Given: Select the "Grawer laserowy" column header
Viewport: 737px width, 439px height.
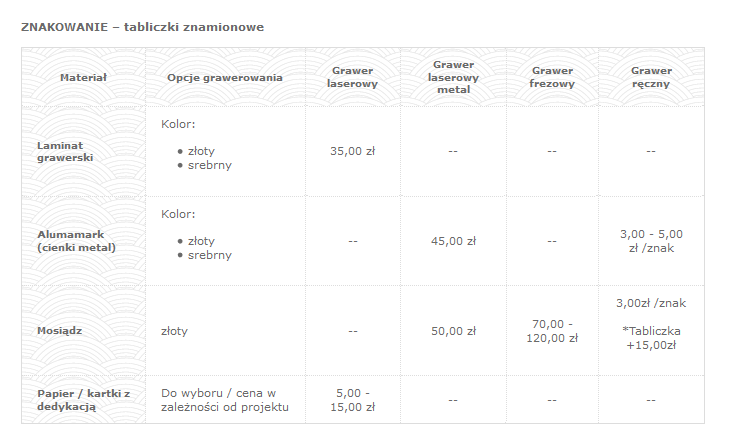Looking at the screenshot, I should point(352,77).
